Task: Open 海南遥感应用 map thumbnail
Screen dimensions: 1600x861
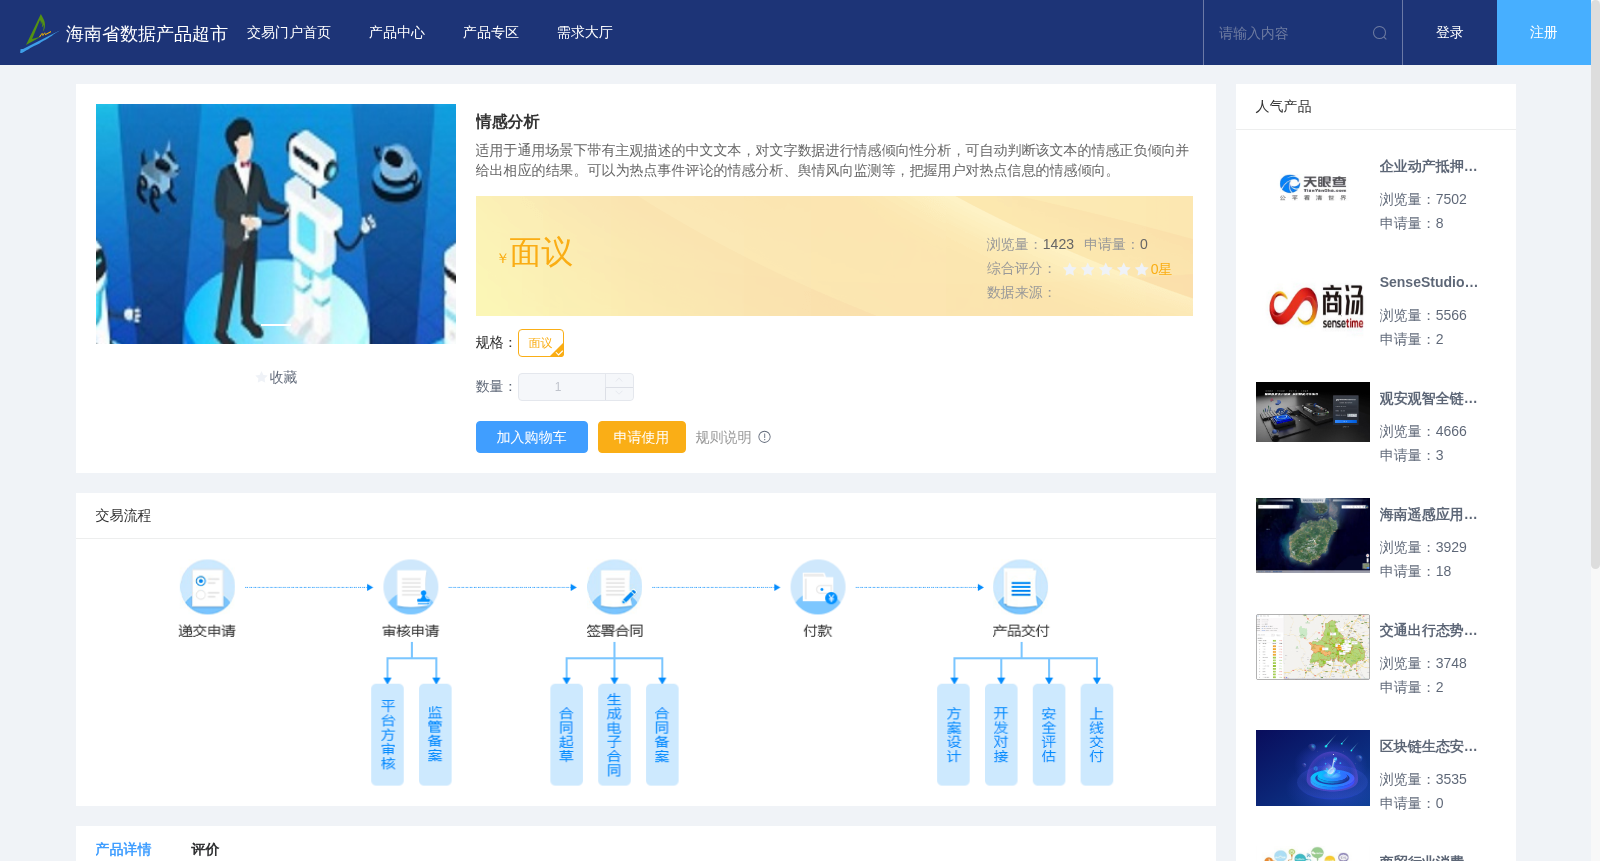Action: pyautogui.click(x=1313, y=535)
